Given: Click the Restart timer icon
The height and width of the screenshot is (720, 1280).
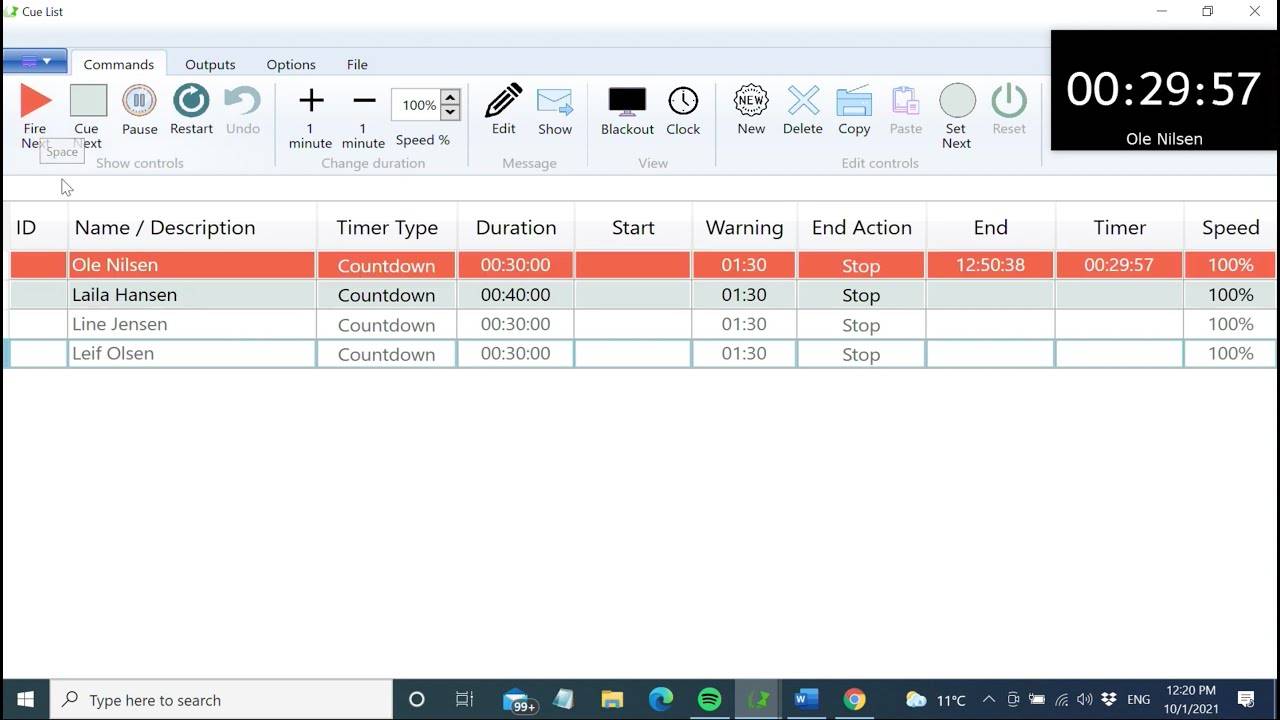Looking at the screenshot, I should tap(191, 101).
